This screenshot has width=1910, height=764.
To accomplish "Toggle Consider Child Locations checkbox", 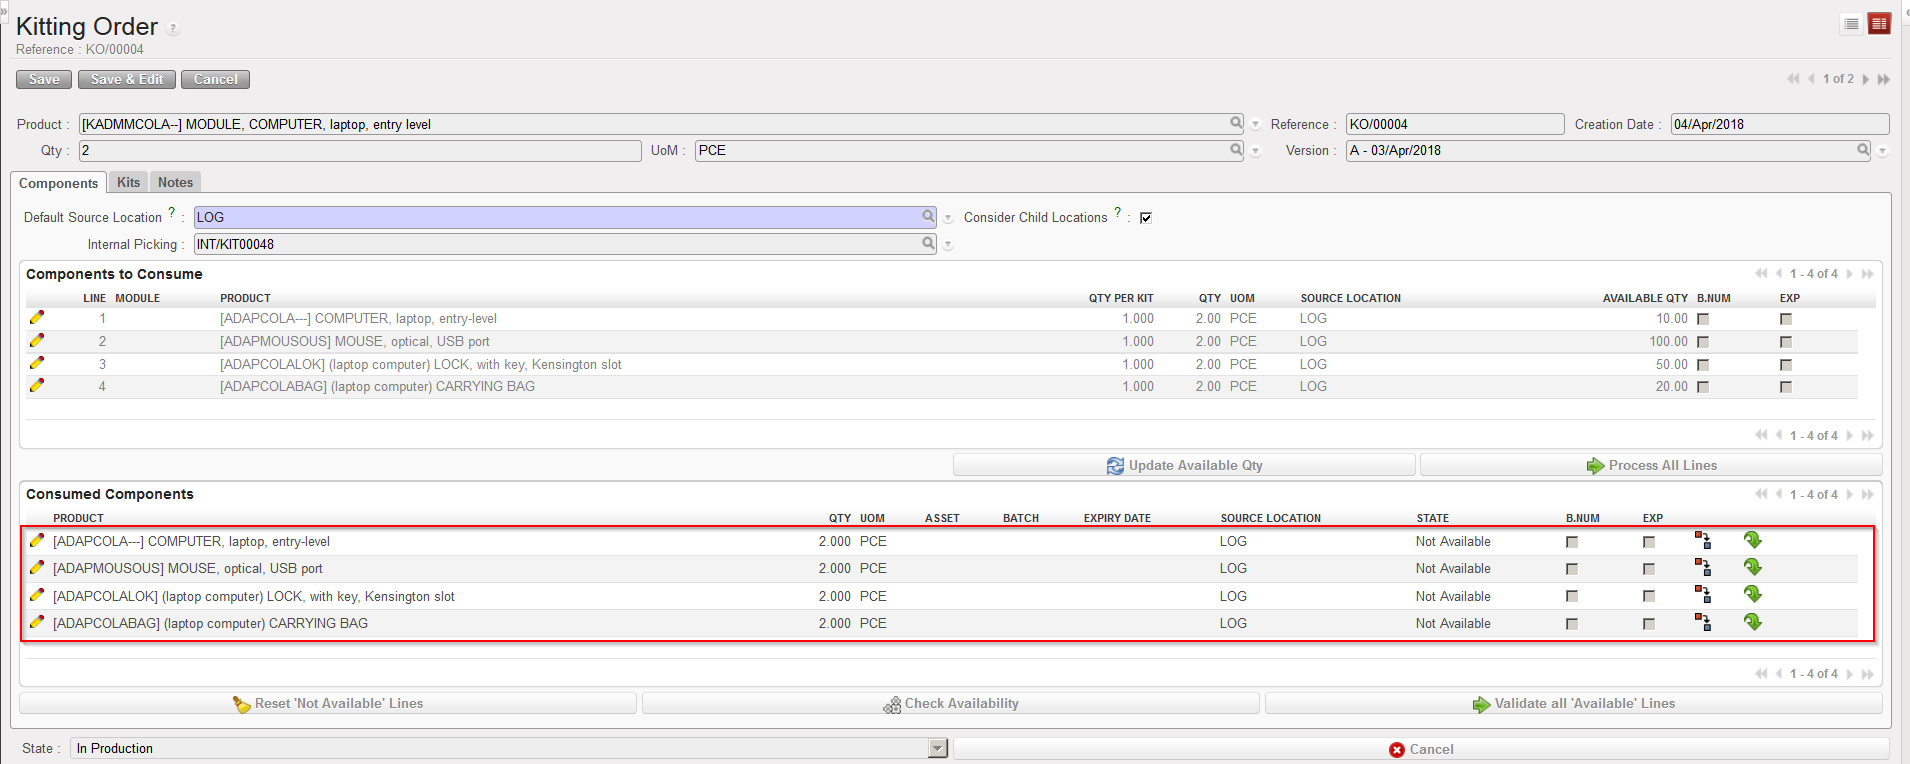I will (1146, 218).
